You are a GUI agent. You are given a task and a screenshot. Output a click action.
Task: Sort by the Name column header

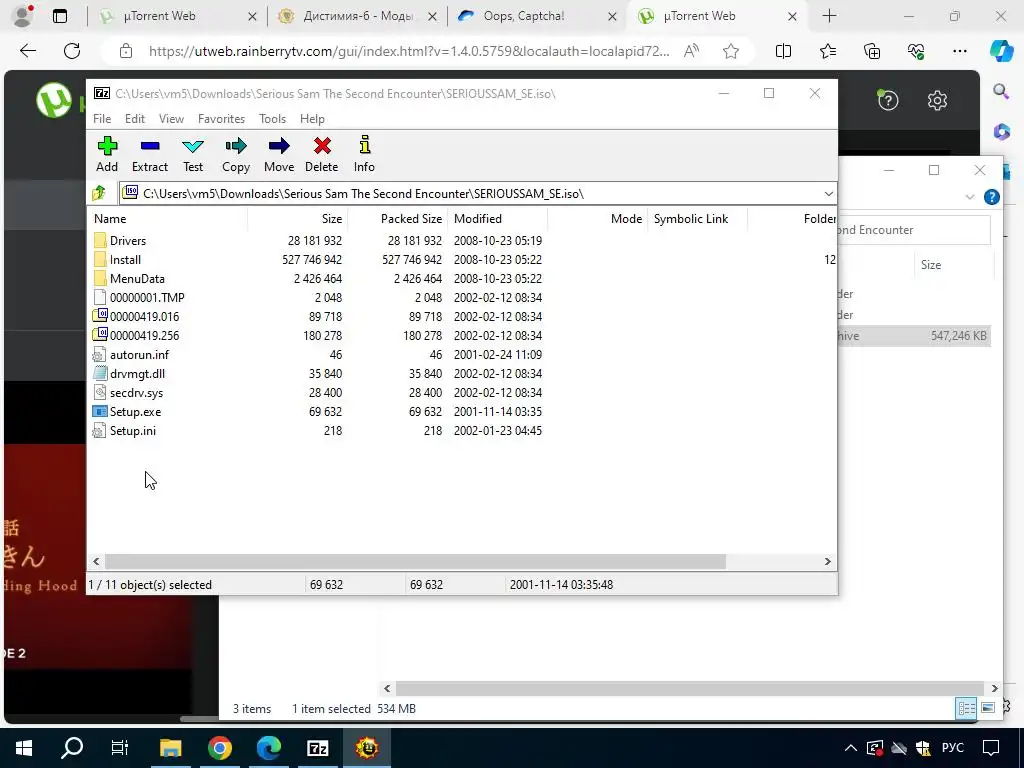coord(168,219)
